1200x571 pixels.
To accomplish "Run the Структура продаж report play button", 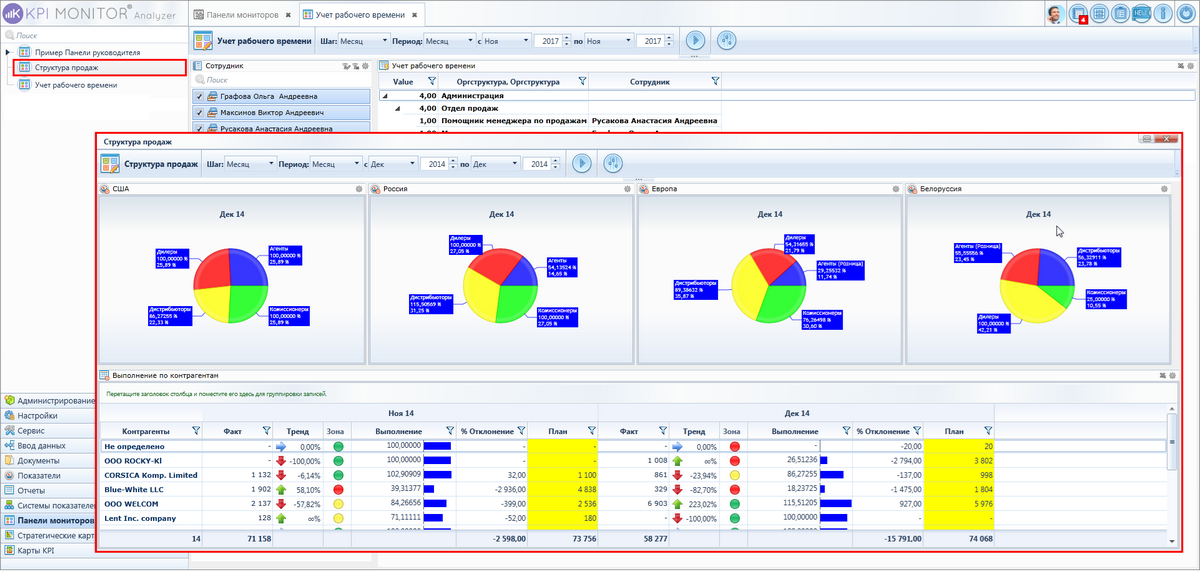I will click(x=582, y=163).
